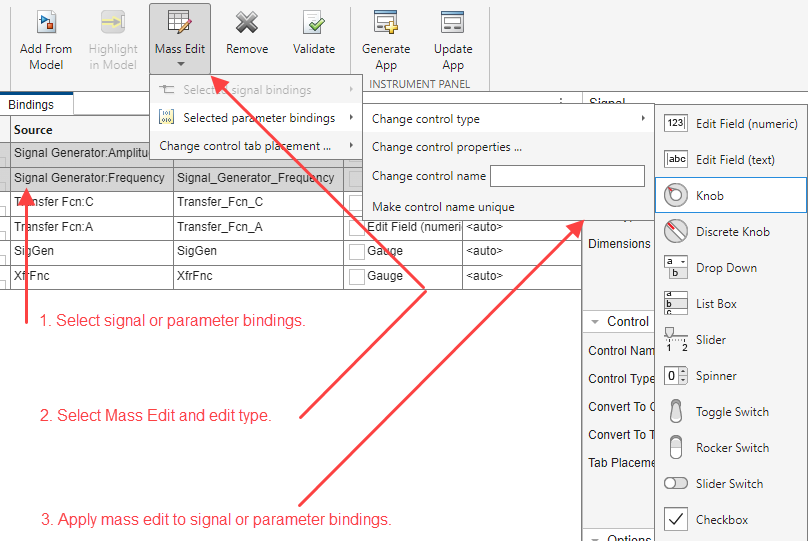This screenshot has height=541, width=808.
Task: Expand Change control tab placement submenu arrow
Action: (351, 145)
